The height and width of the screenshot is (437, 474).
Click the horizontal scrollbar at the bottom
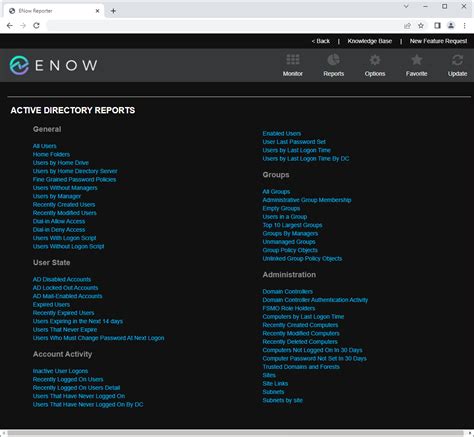(x=235, y=433)
